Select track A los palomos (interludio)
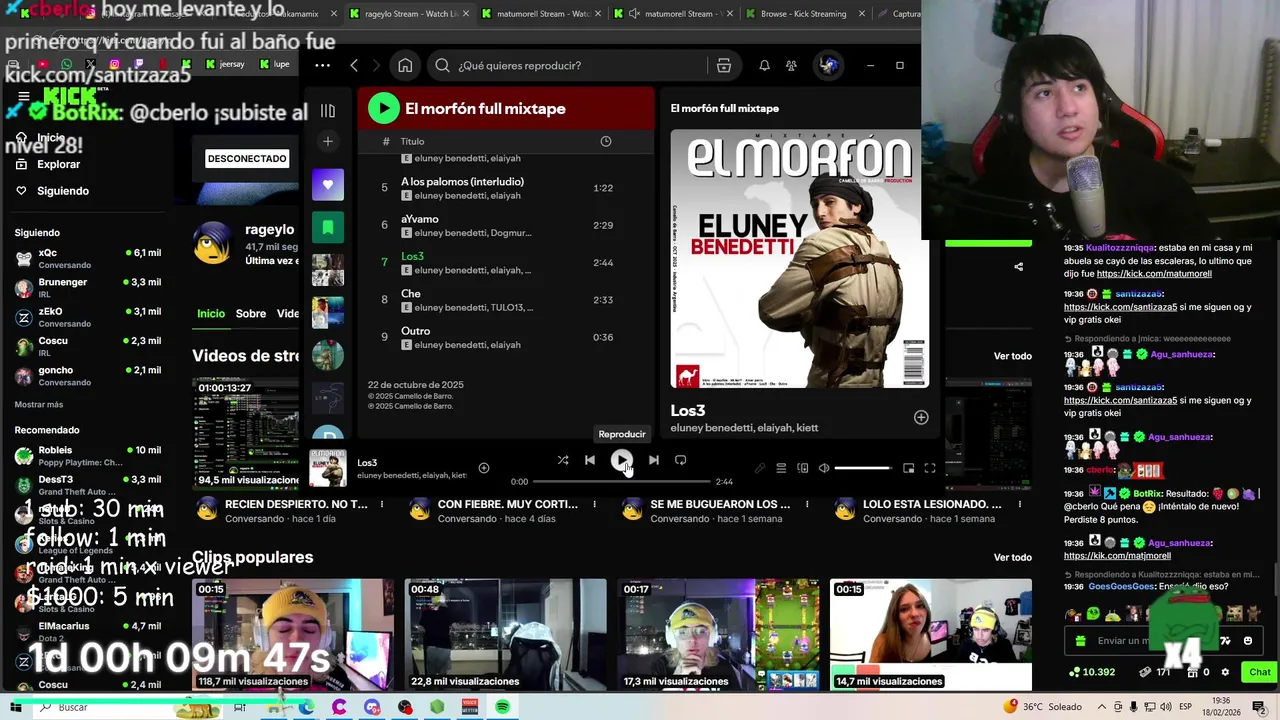The height and width of the screenshot is (720, 1280). [506, 188]
